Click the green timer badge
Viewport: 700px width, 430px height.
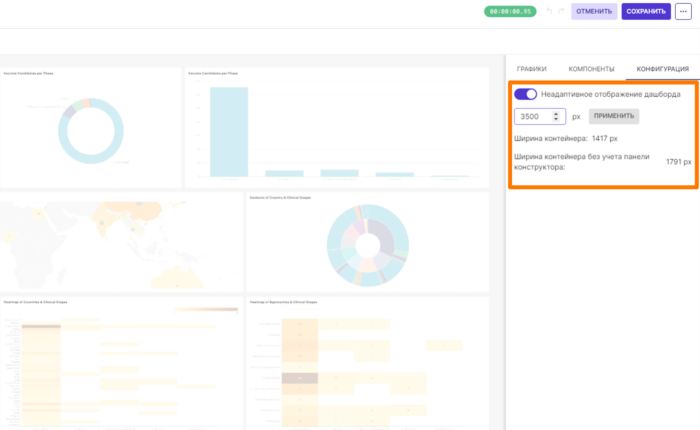tap(510, 12)
